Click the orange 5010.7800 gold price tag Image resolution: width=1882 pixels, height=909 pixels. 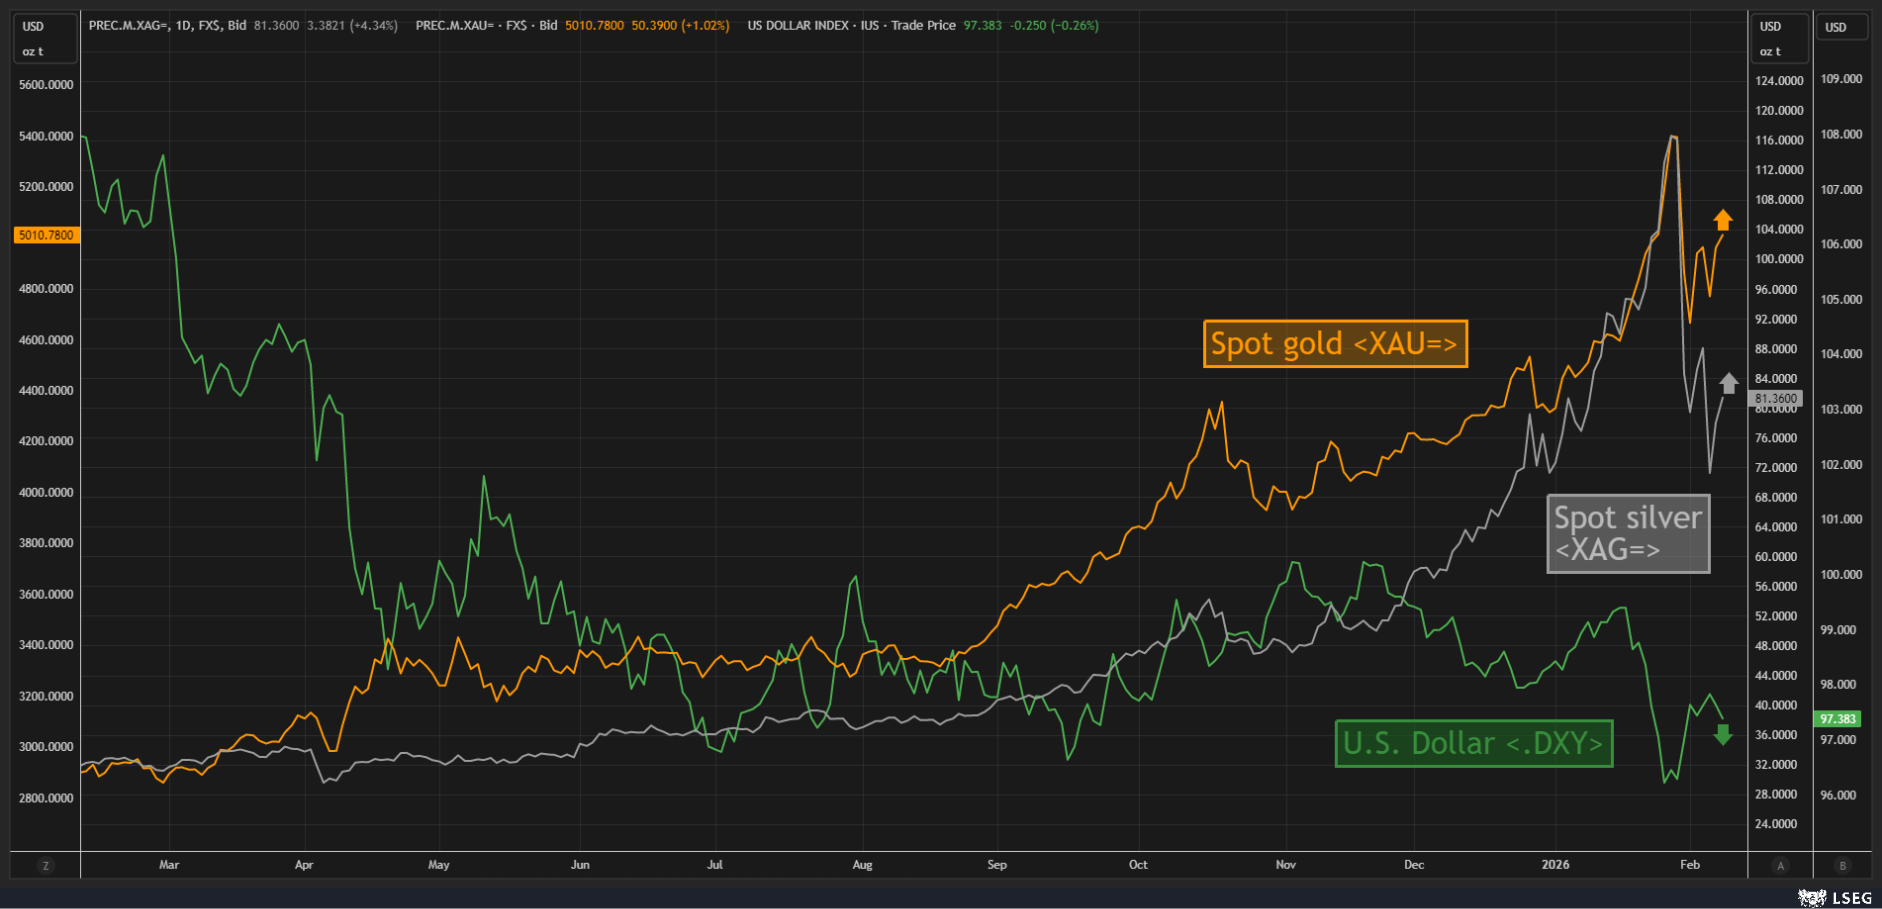pyautogui.click(x=46, y=236)
